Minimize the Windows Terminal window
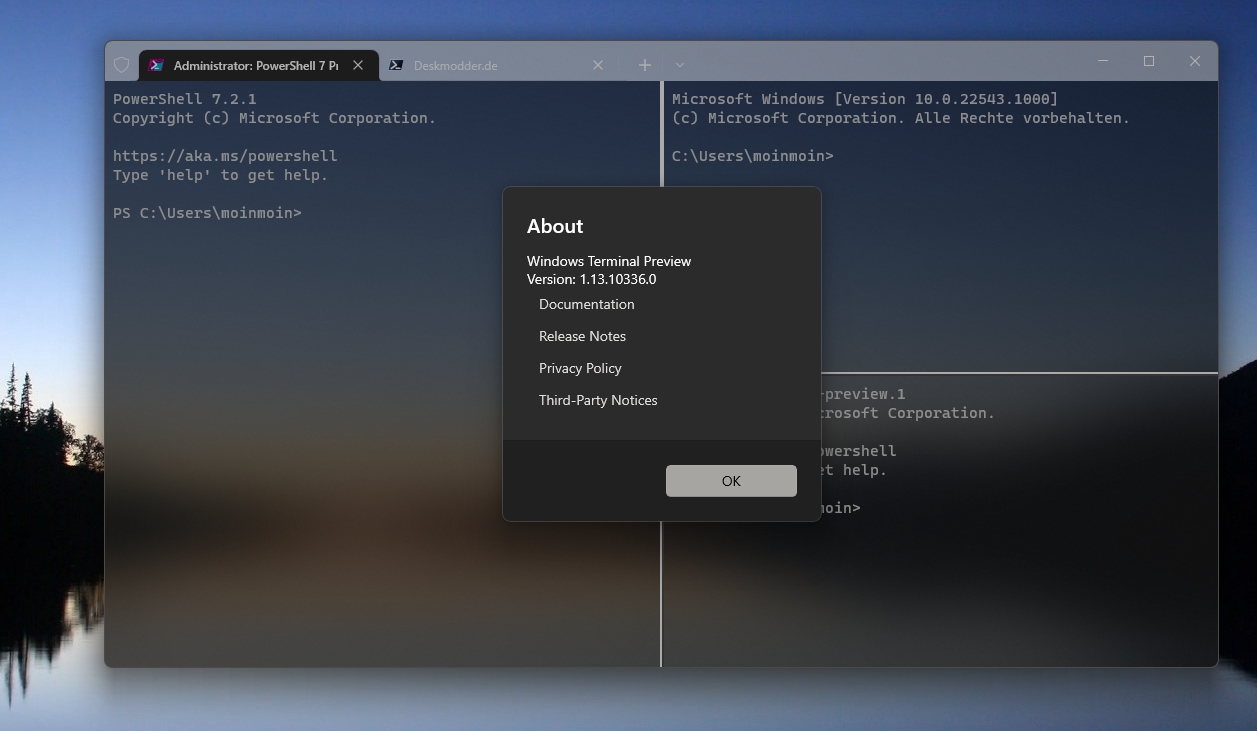Image resolution: width=1257 pixels, height=731 pixels. pos(1103,61)
